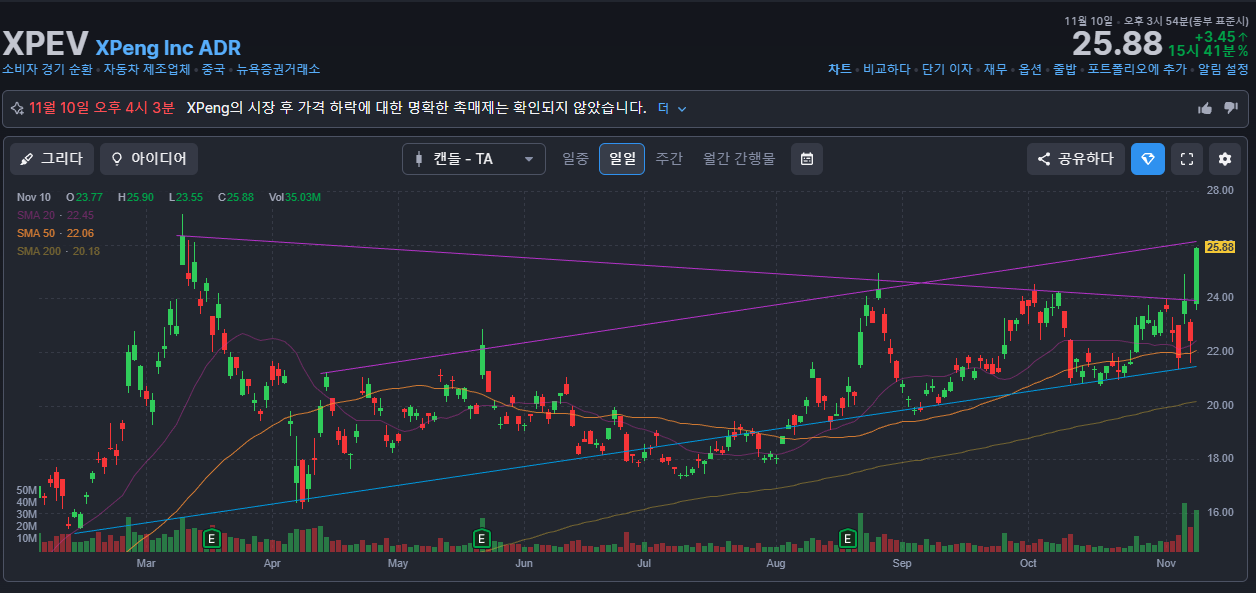Switch to 일중 intraday interval
Image resolution: width=1256 pixels, height=593 pixels.
[575, 159]
